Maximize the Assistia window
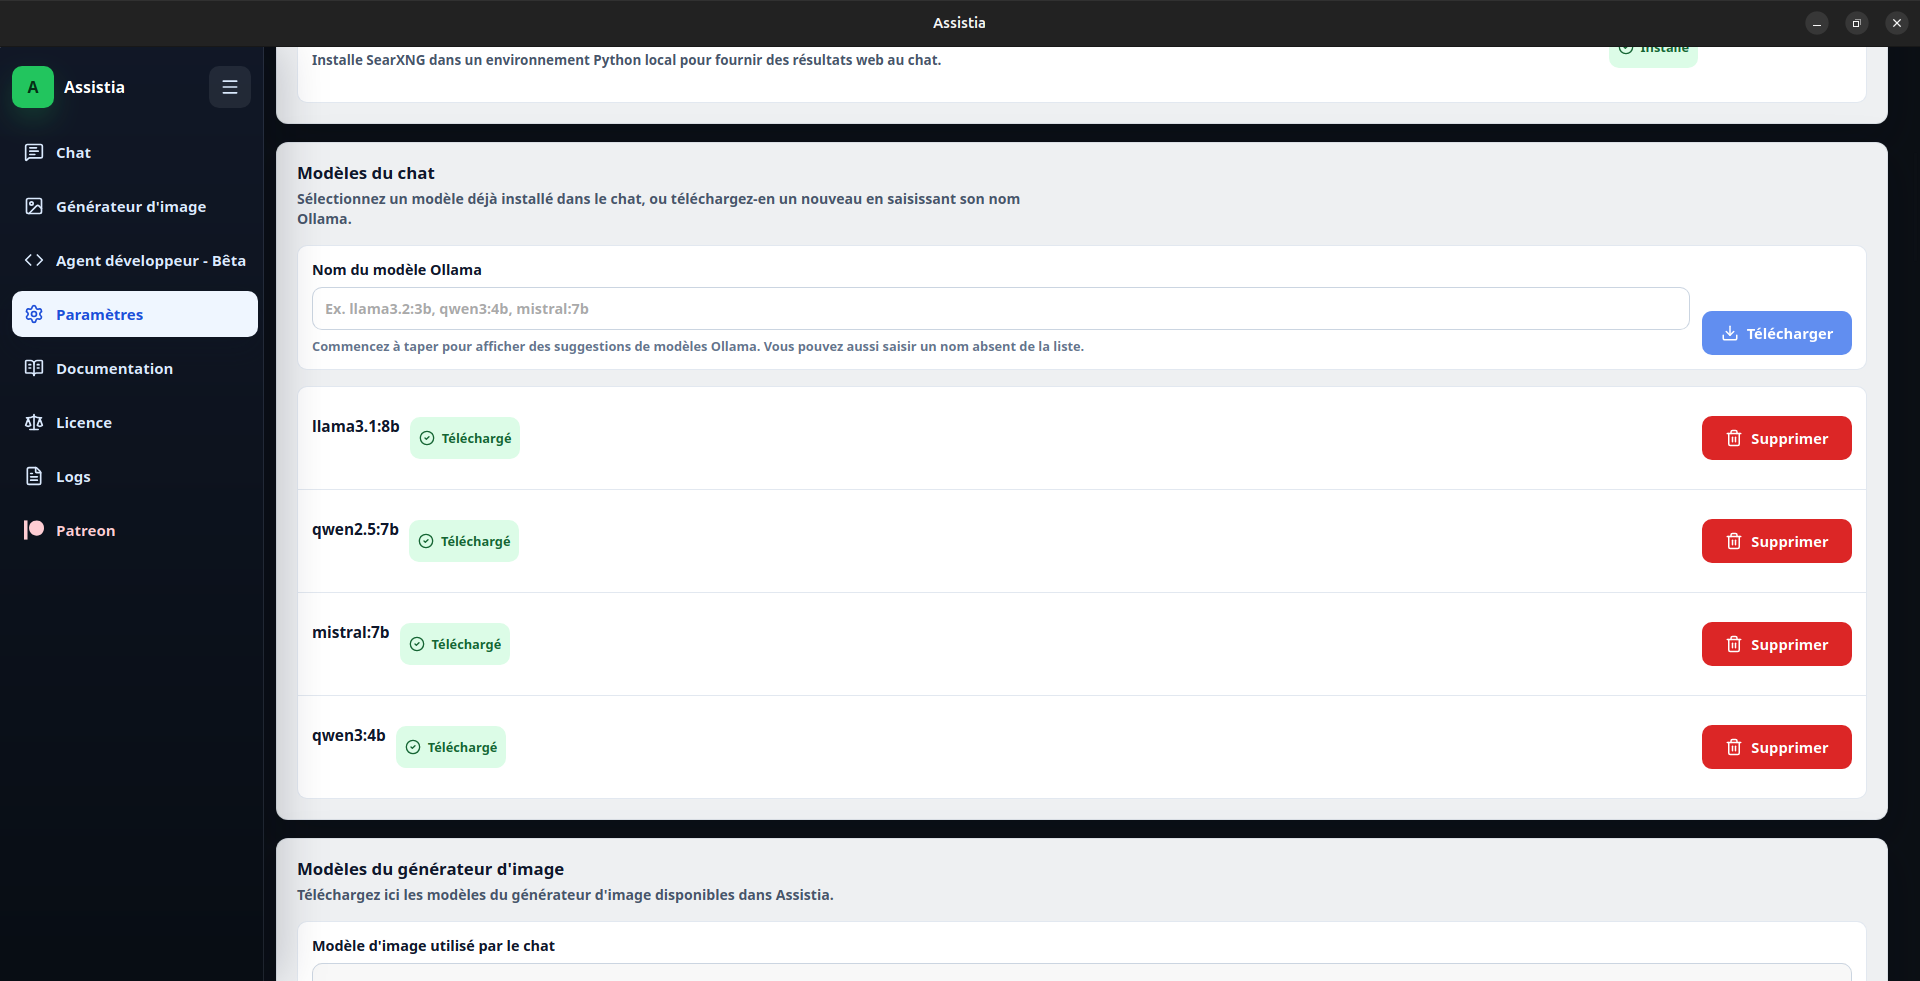This screenshot has height=981, width=1920. pos(1857,23)
